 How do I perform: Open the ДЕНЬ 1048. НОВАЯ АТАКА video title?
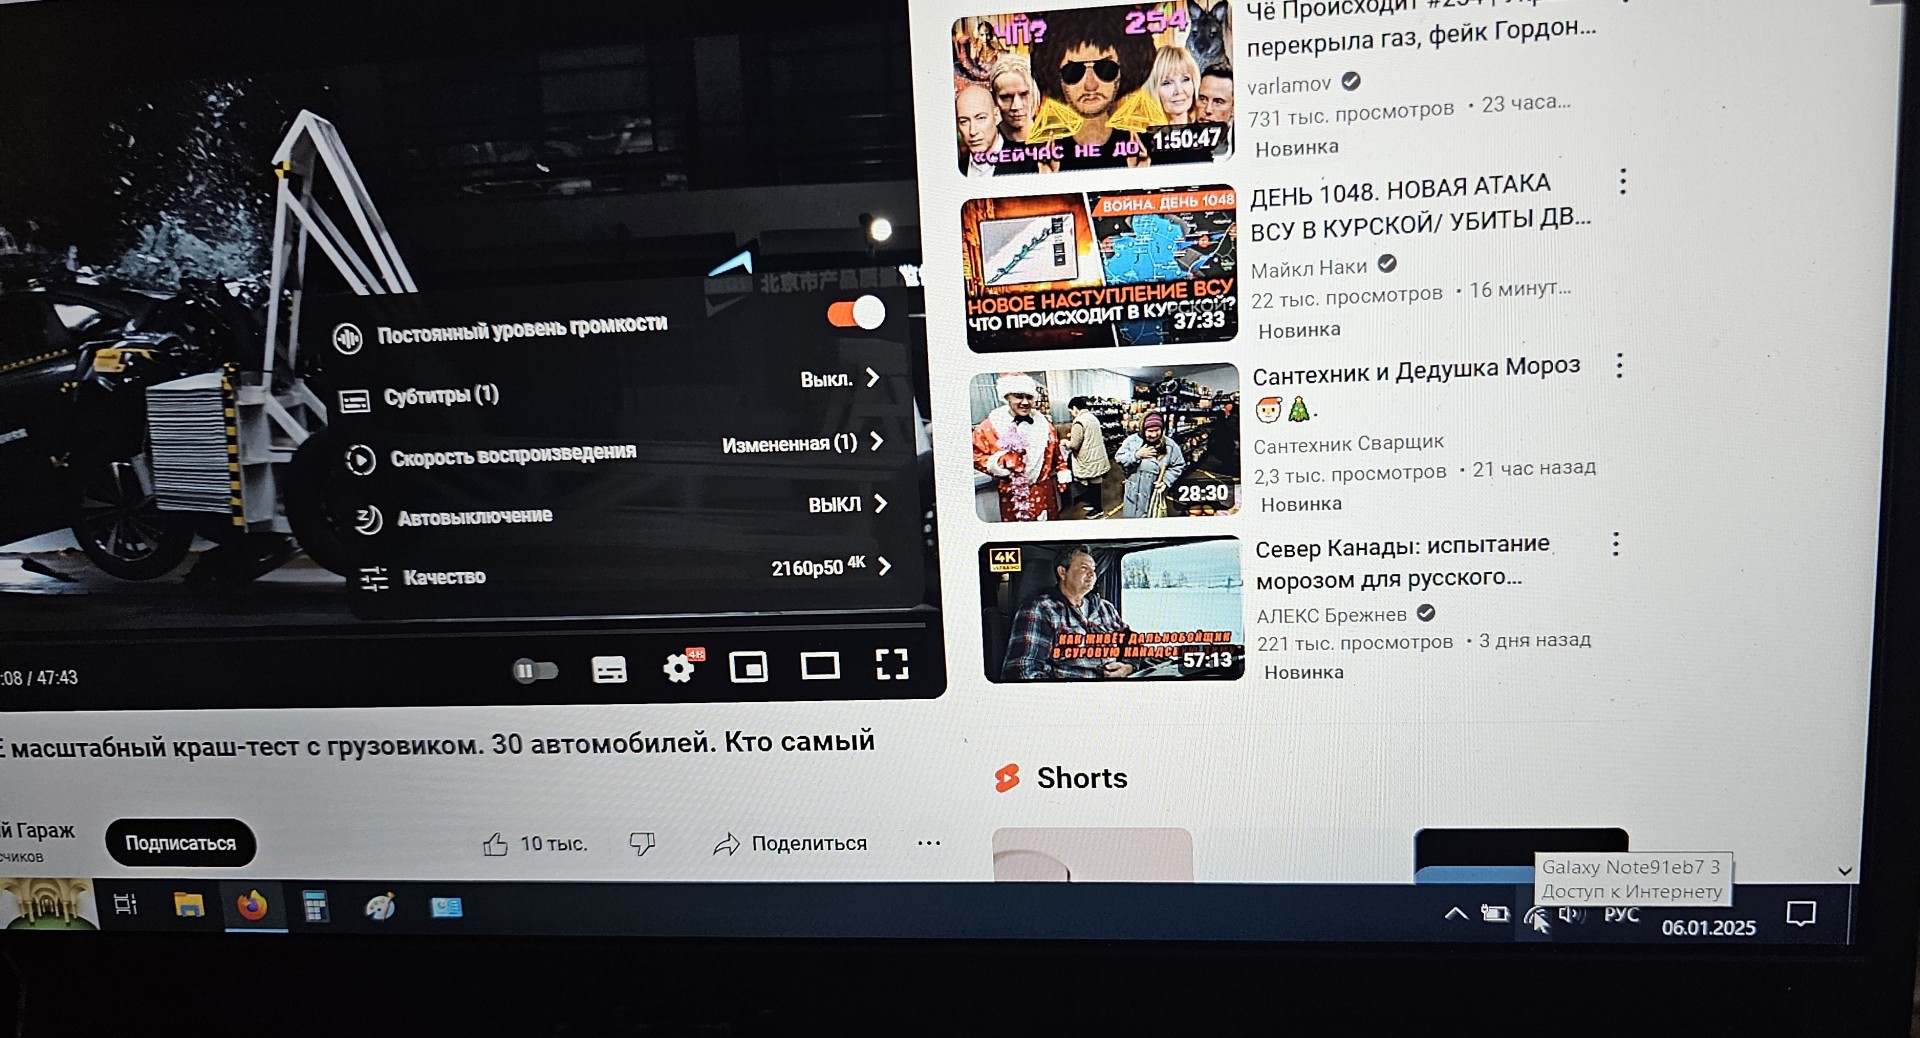1420,207
